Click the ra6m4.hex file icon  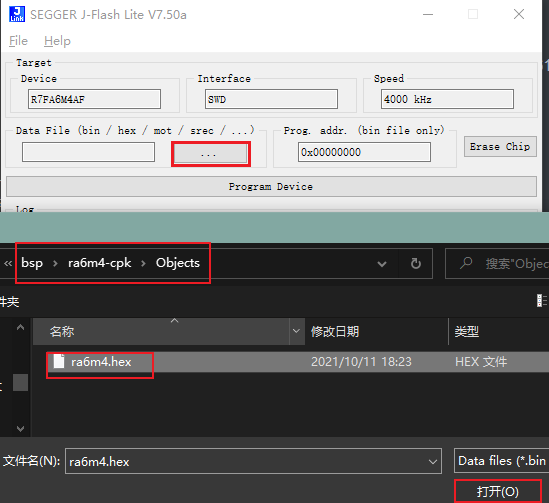[x=58, y=361]
